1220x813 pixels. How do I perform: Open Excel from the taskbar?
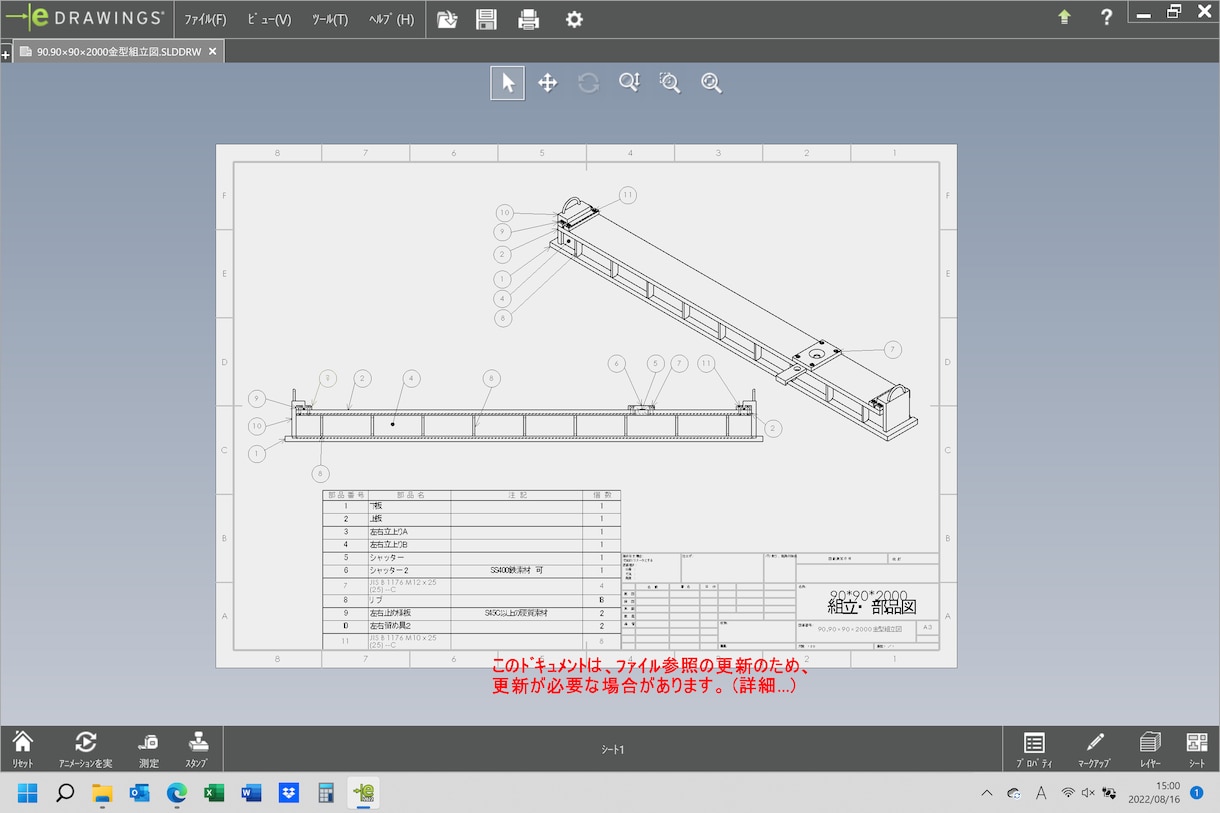click(214, 793)
